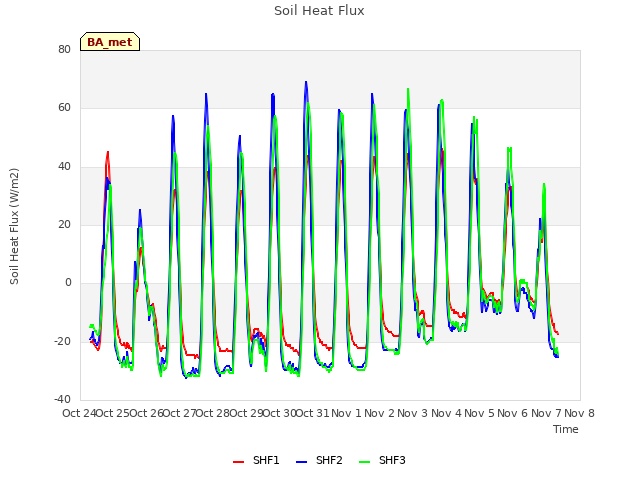Click the 40 y-axis tick label
Screen dimensions: 640x480
64,166
